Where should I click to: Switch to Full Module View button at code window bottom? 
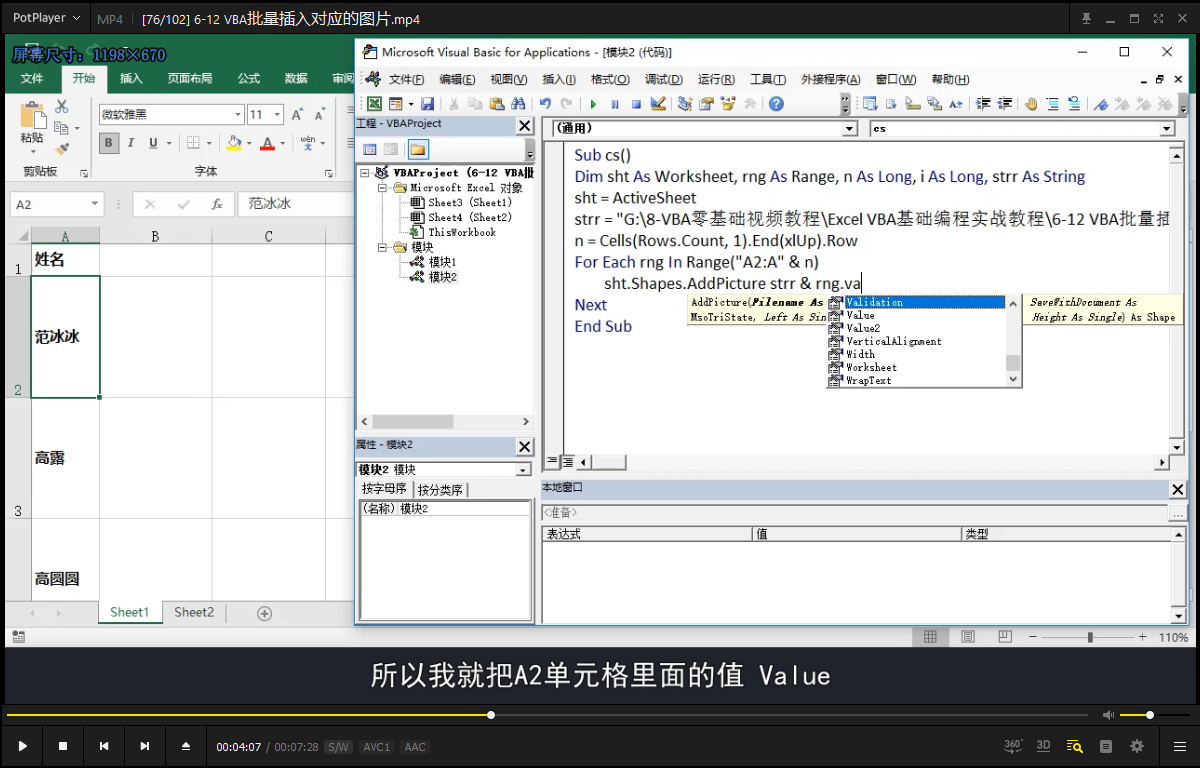(566, 462)
